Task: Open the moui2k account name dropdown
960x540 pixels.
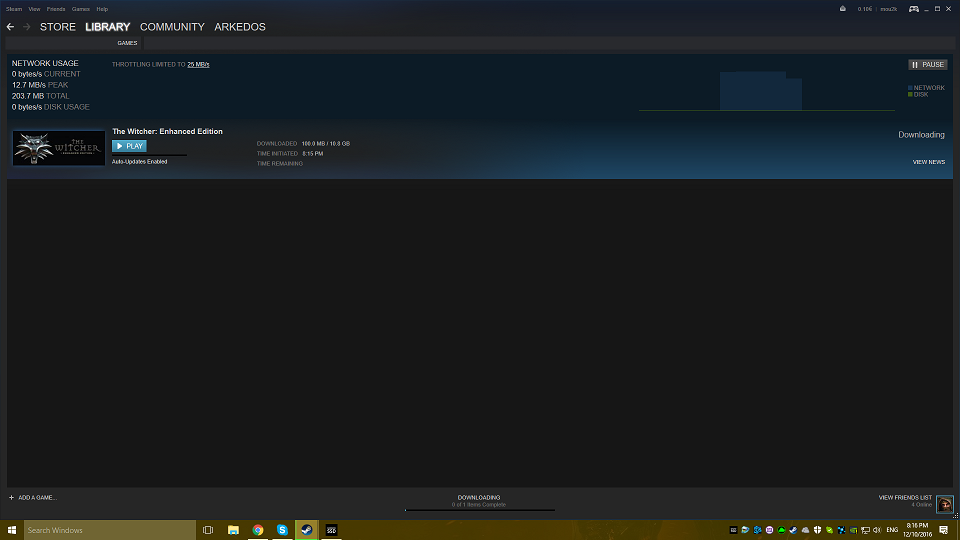Action: [888, 9]
